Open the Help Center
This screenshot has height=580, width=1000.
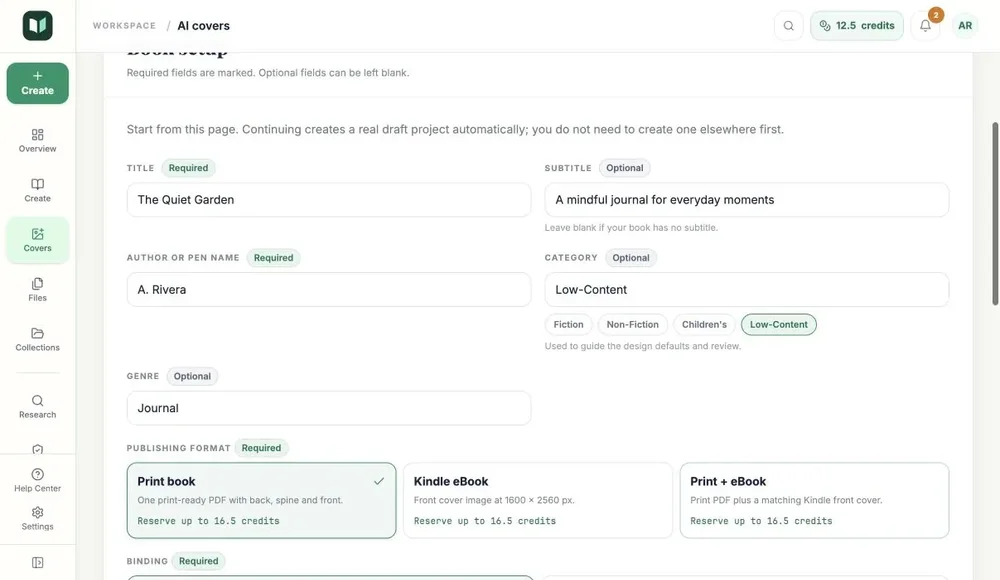tap(38, 480)
